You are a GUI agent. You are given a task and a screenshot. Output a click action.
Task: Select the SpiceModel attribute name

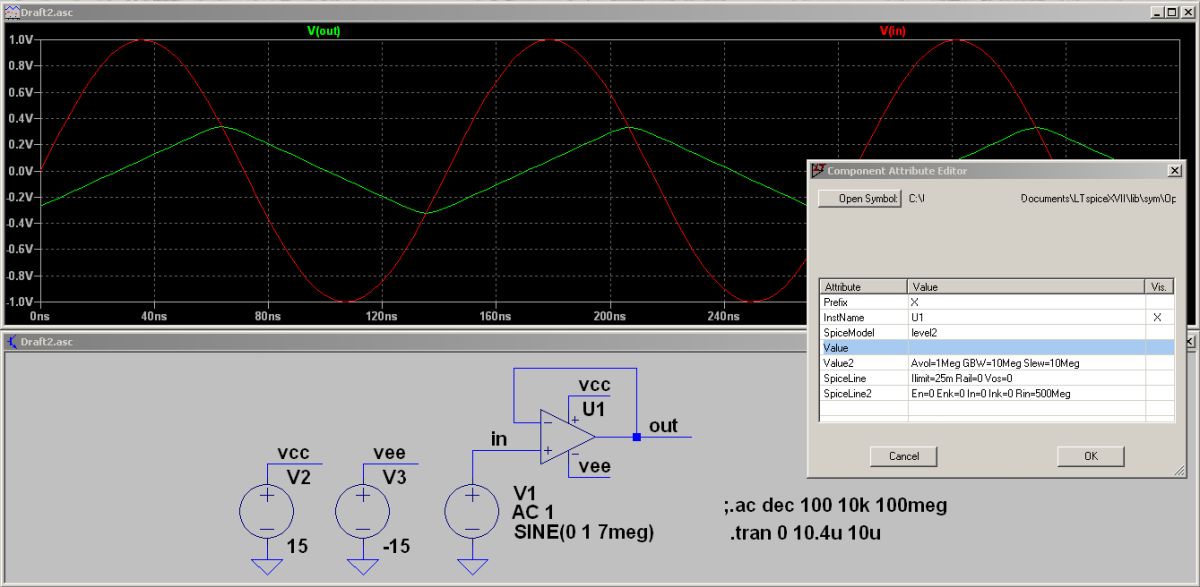847,331
